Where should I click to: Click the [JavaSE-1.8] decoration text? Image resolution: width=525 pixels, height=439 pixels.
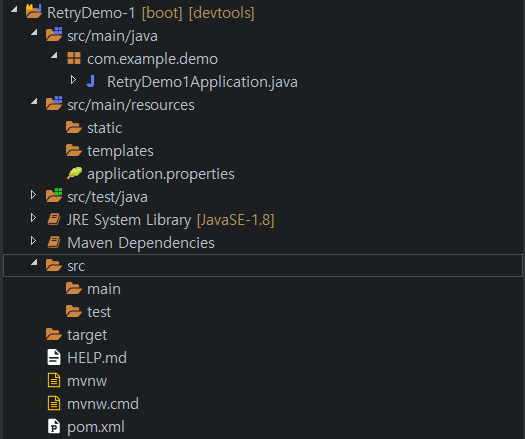click(x=236, y=220)
